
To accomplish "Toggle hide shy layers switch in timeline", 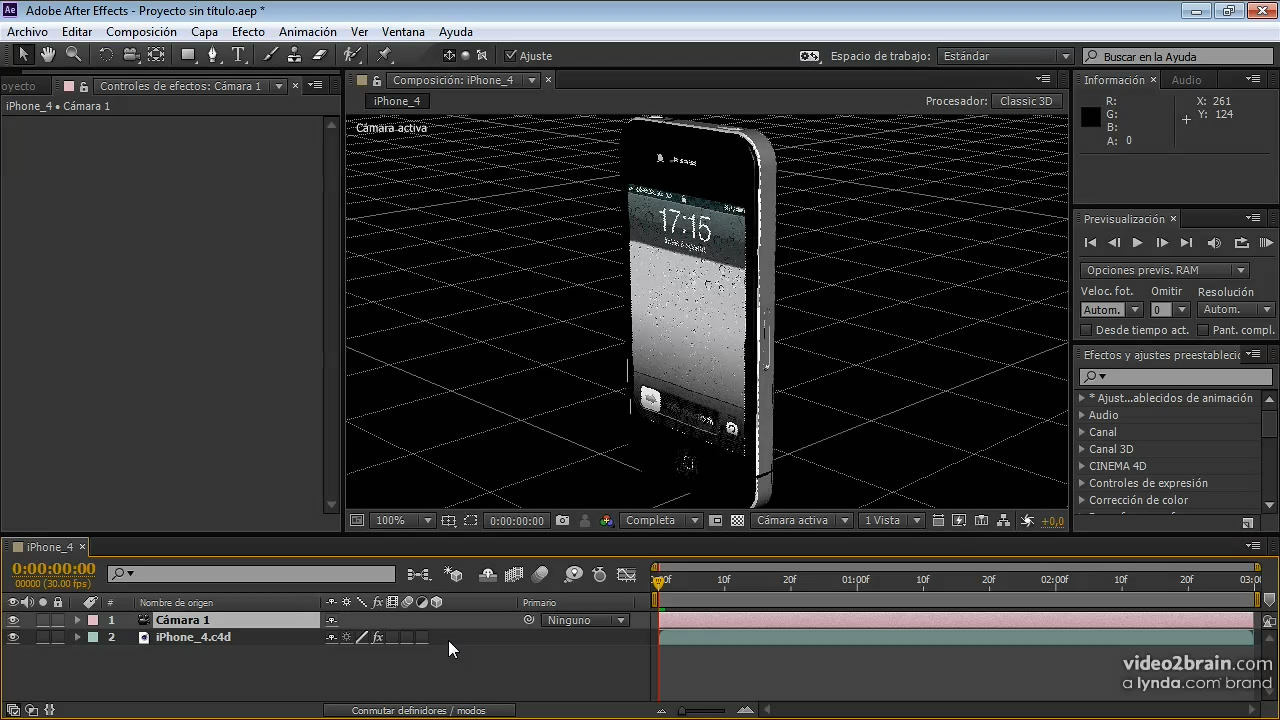I will point(488,575).
